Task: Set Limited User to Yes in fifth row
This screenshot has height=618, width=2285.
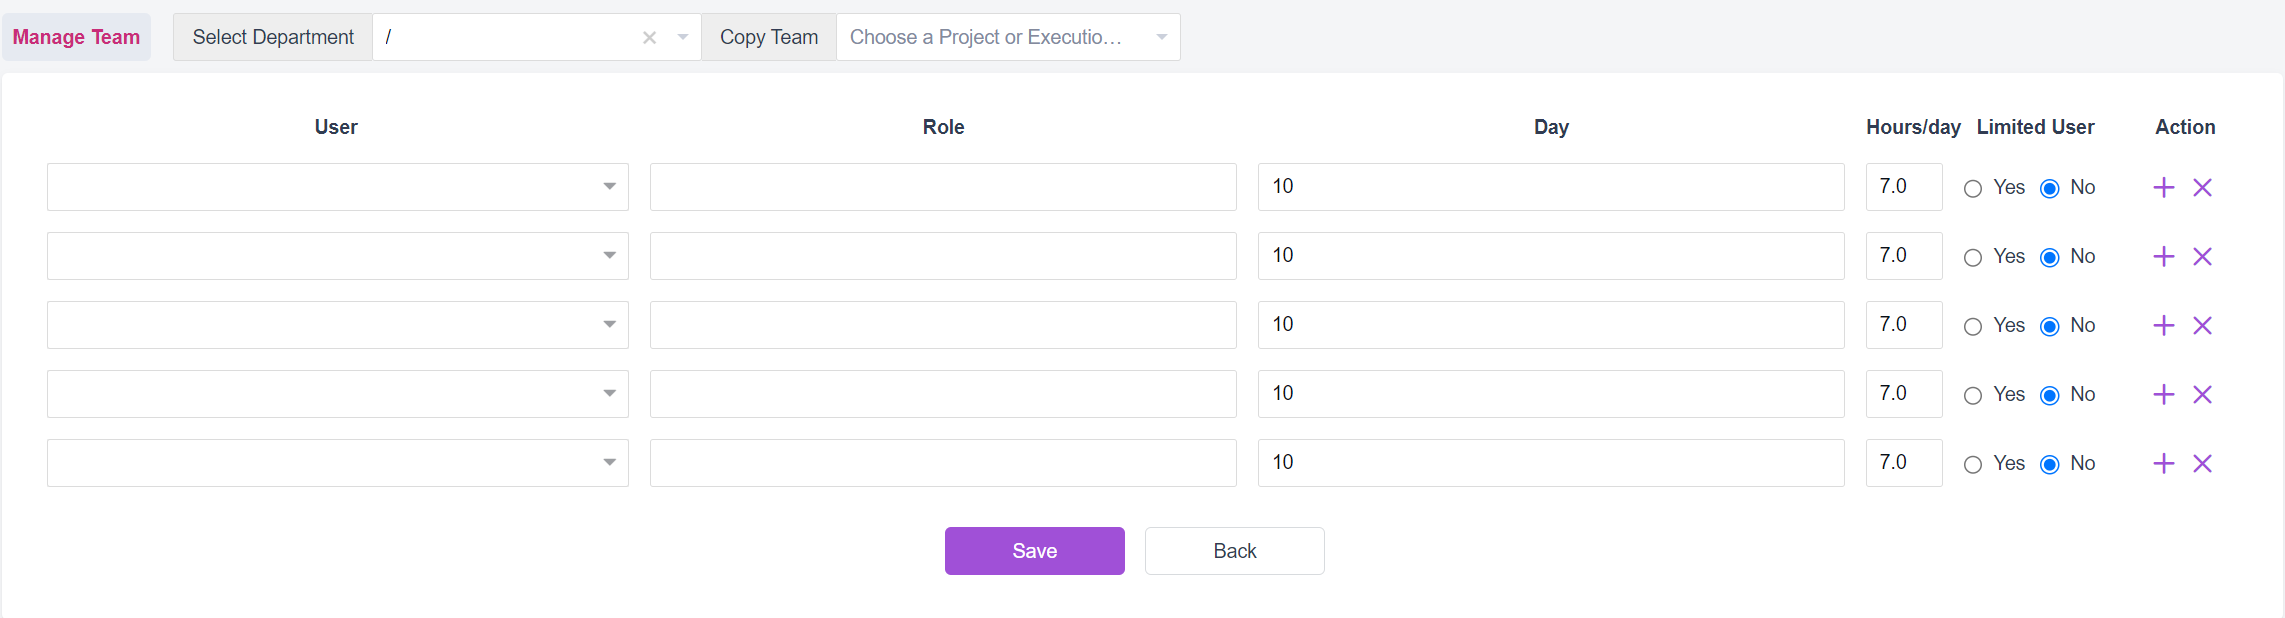Action: [x=1973, y=465]
